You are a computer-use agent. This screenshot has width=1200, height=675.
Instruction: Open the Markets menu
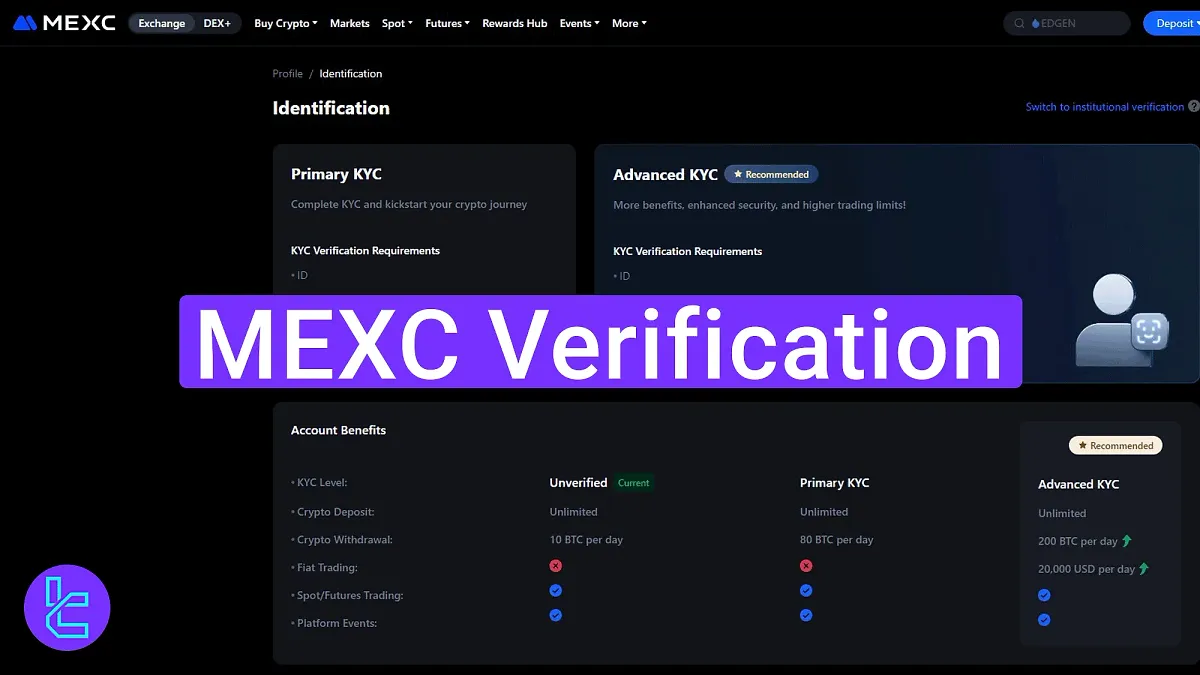click(x=349, y=23)
